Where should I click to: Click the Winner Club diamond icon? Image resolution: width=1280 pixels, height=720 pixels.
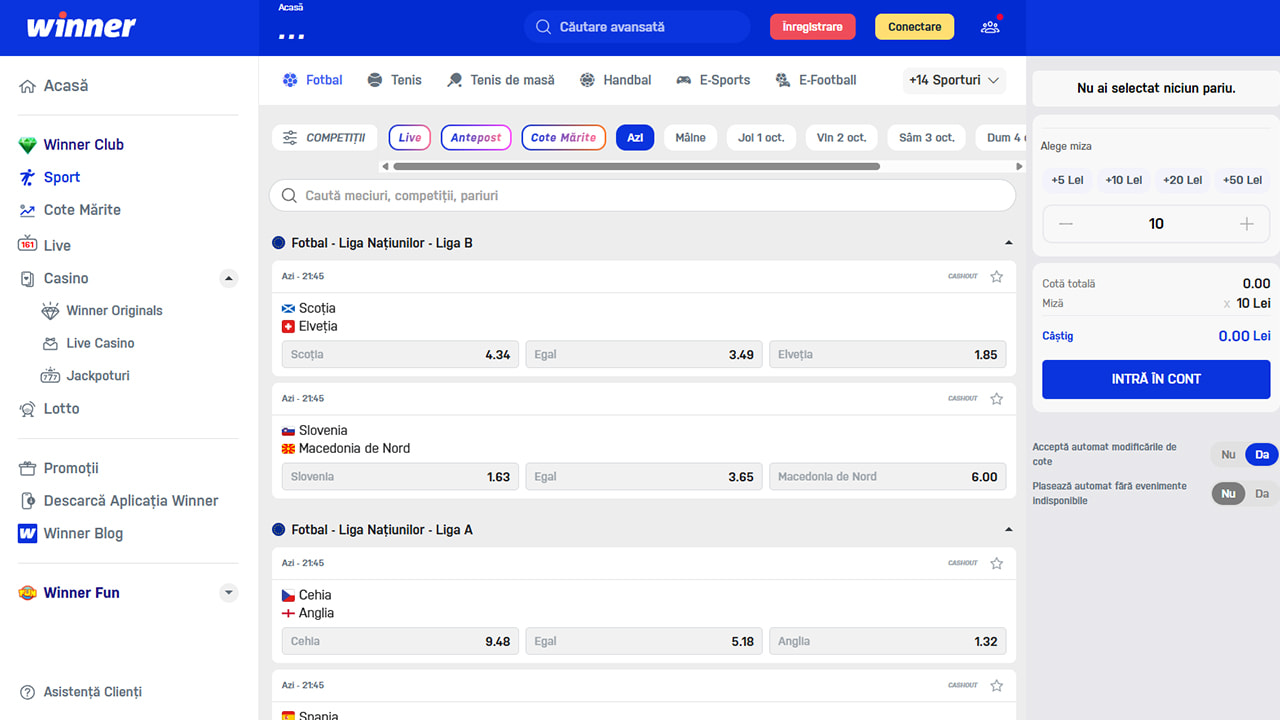coord(27,145)
